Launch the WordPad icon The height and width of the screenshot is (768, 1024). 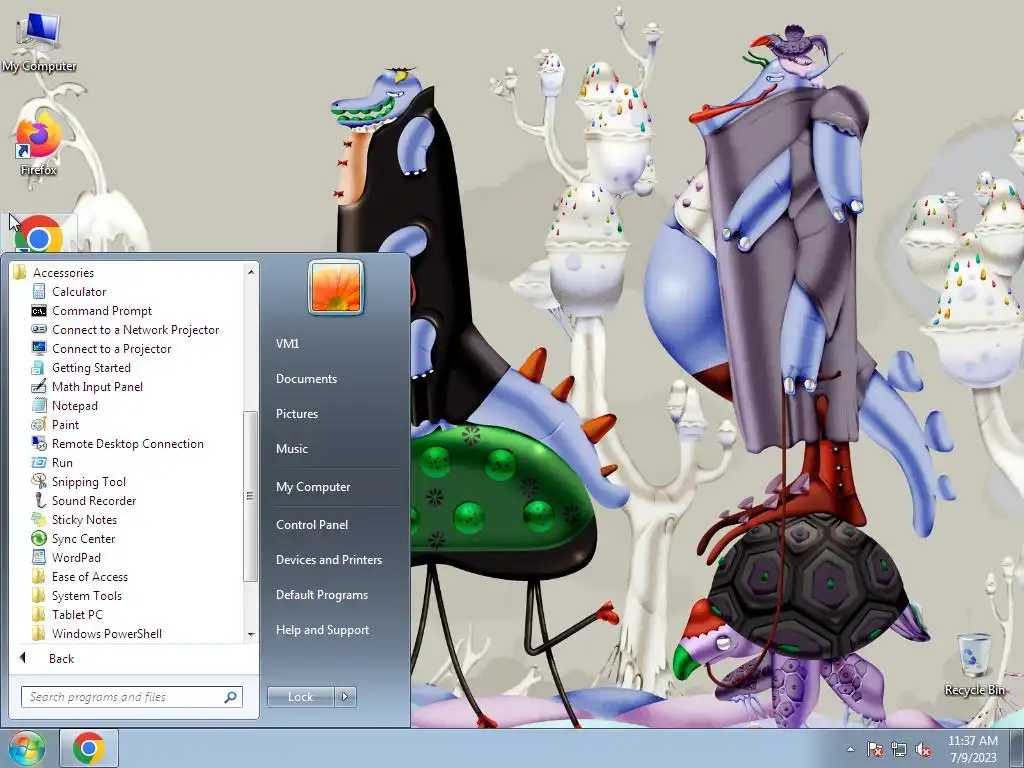point(39,557)
